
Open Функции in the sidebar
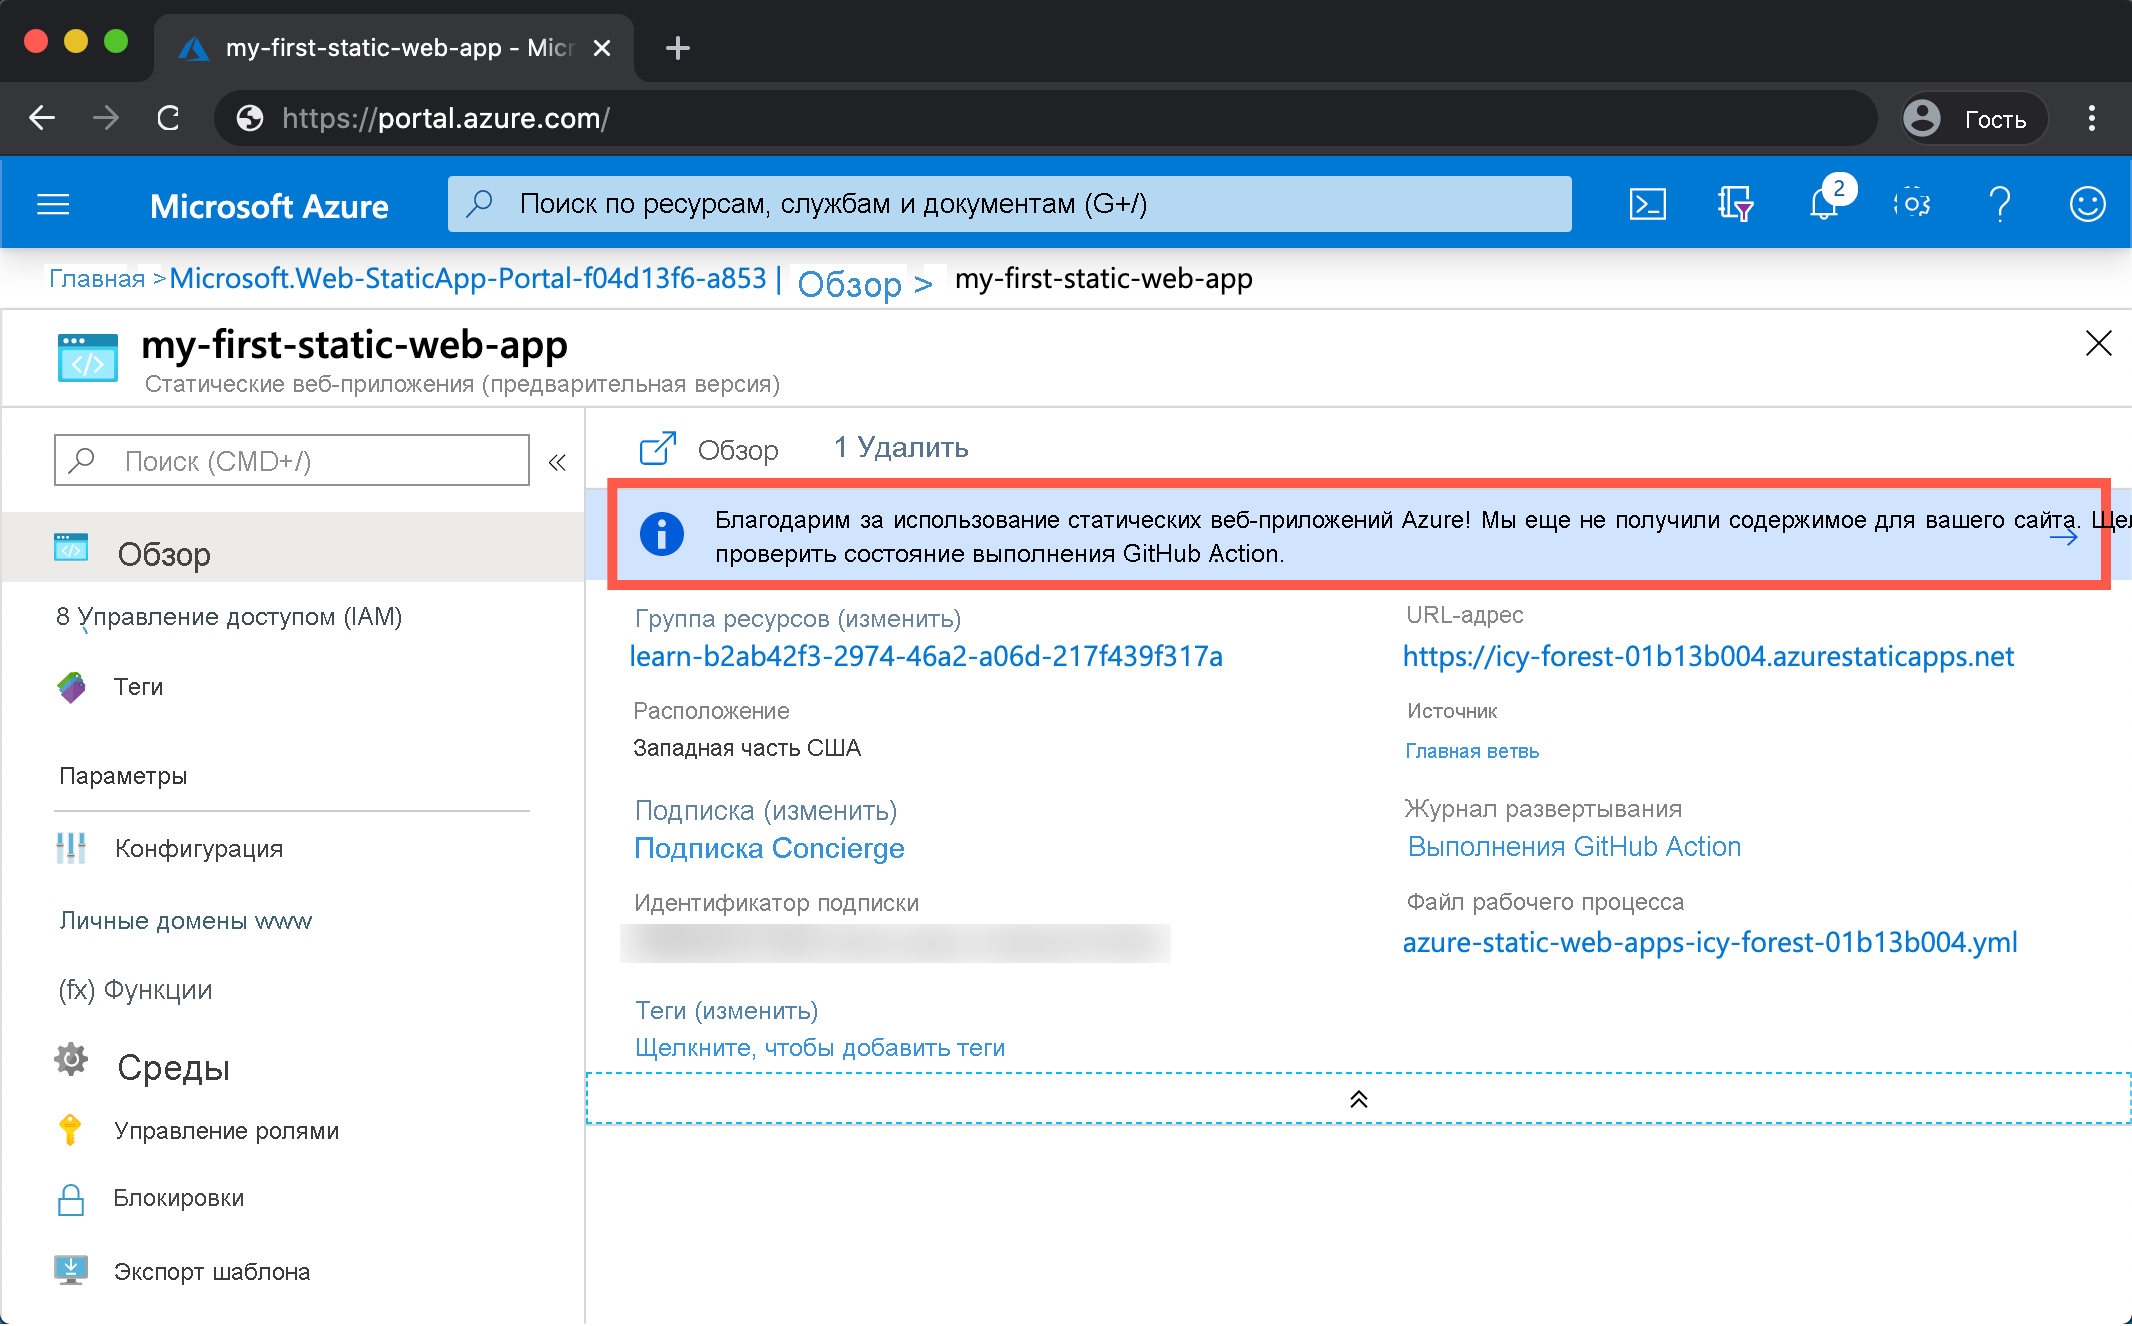point(135,990)
